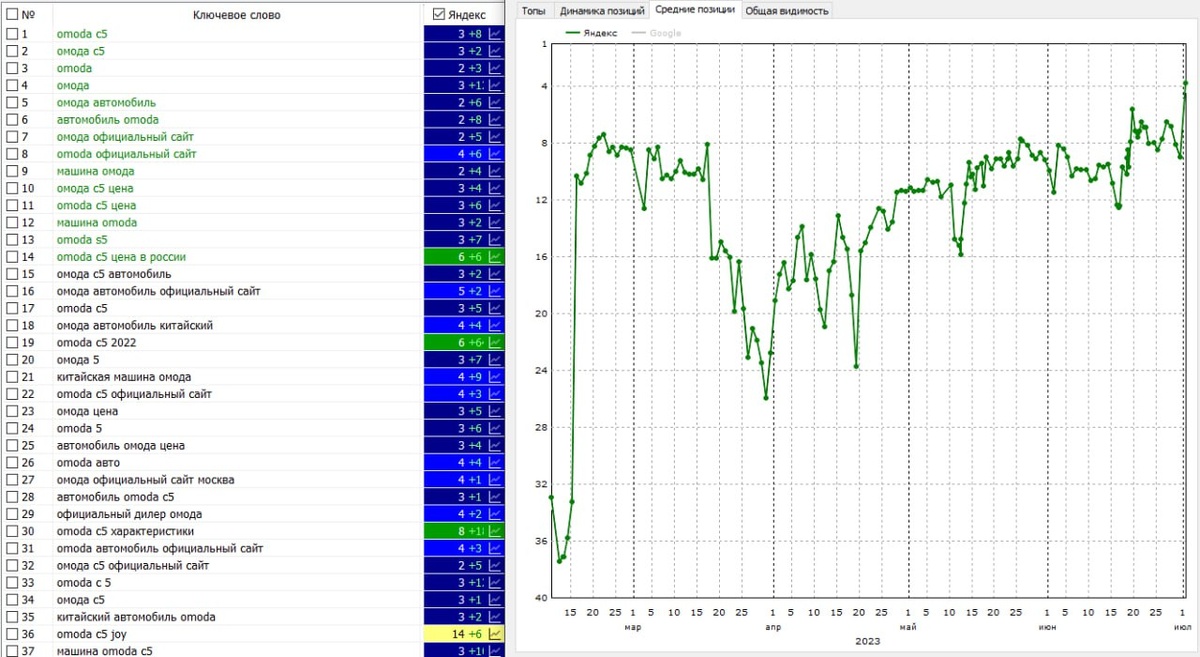Viewport: 1200px width, 657px height.
Task: Open the chart icon for omoda c5 характеристики
Action: pyautogui.click(x=495, y=531)
